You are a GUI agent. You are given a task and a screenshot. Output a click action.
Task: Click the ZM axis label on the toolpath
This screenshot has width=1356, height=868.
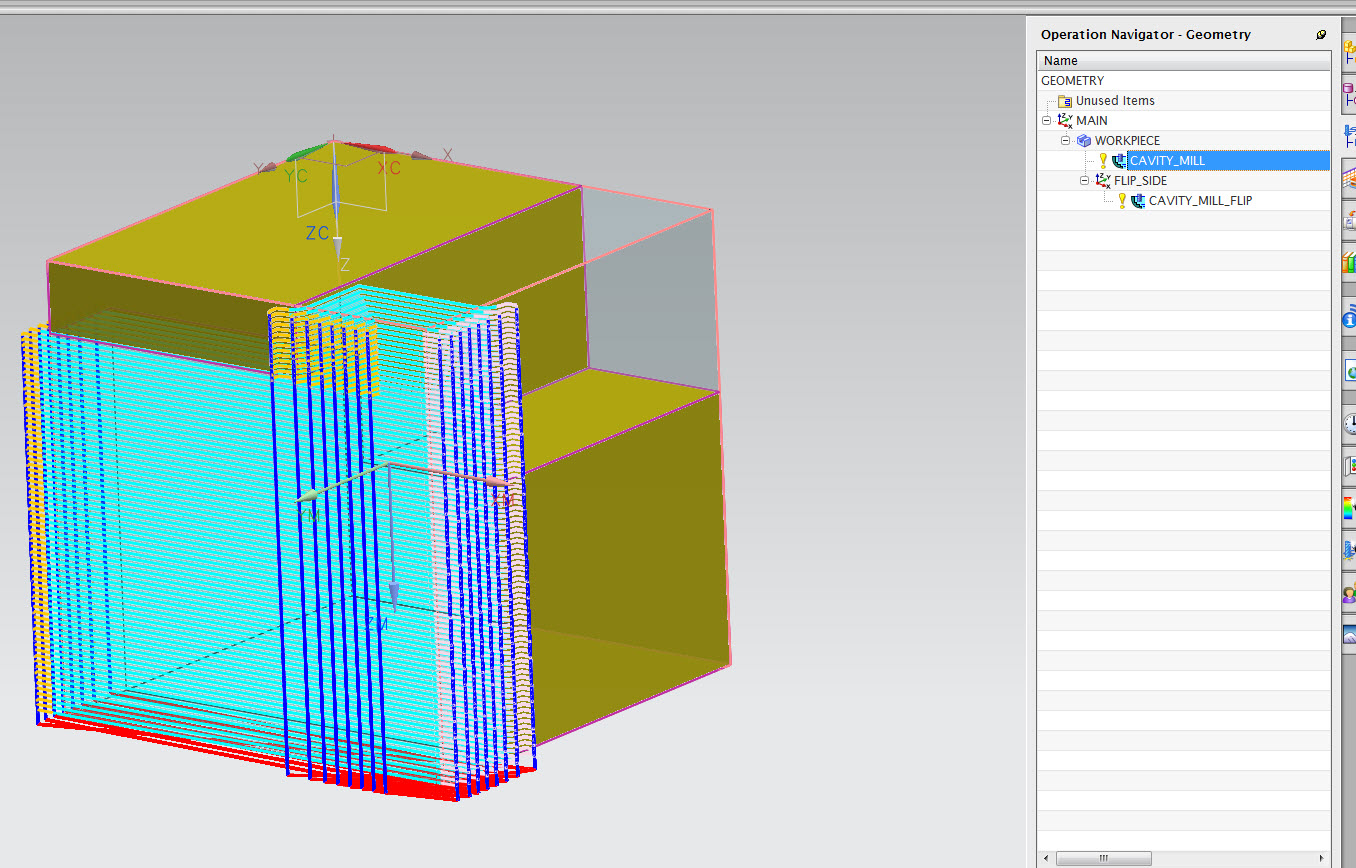click(x=376, y=624)
